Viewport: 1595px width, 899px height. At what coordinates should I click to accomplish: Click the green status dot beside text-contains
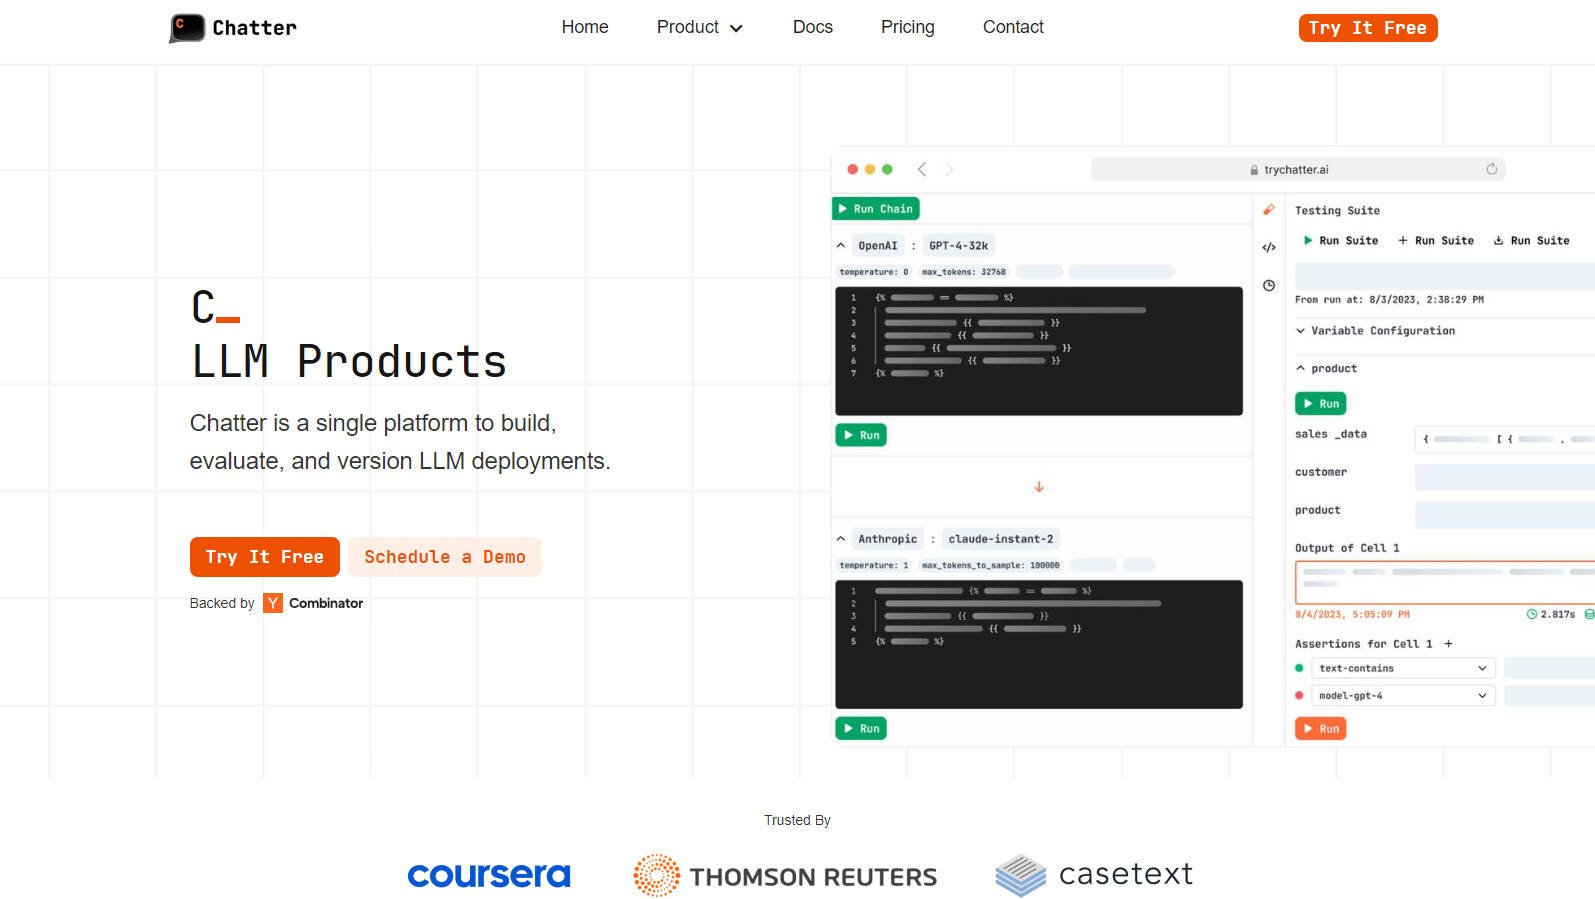(x=1299, y=668)
